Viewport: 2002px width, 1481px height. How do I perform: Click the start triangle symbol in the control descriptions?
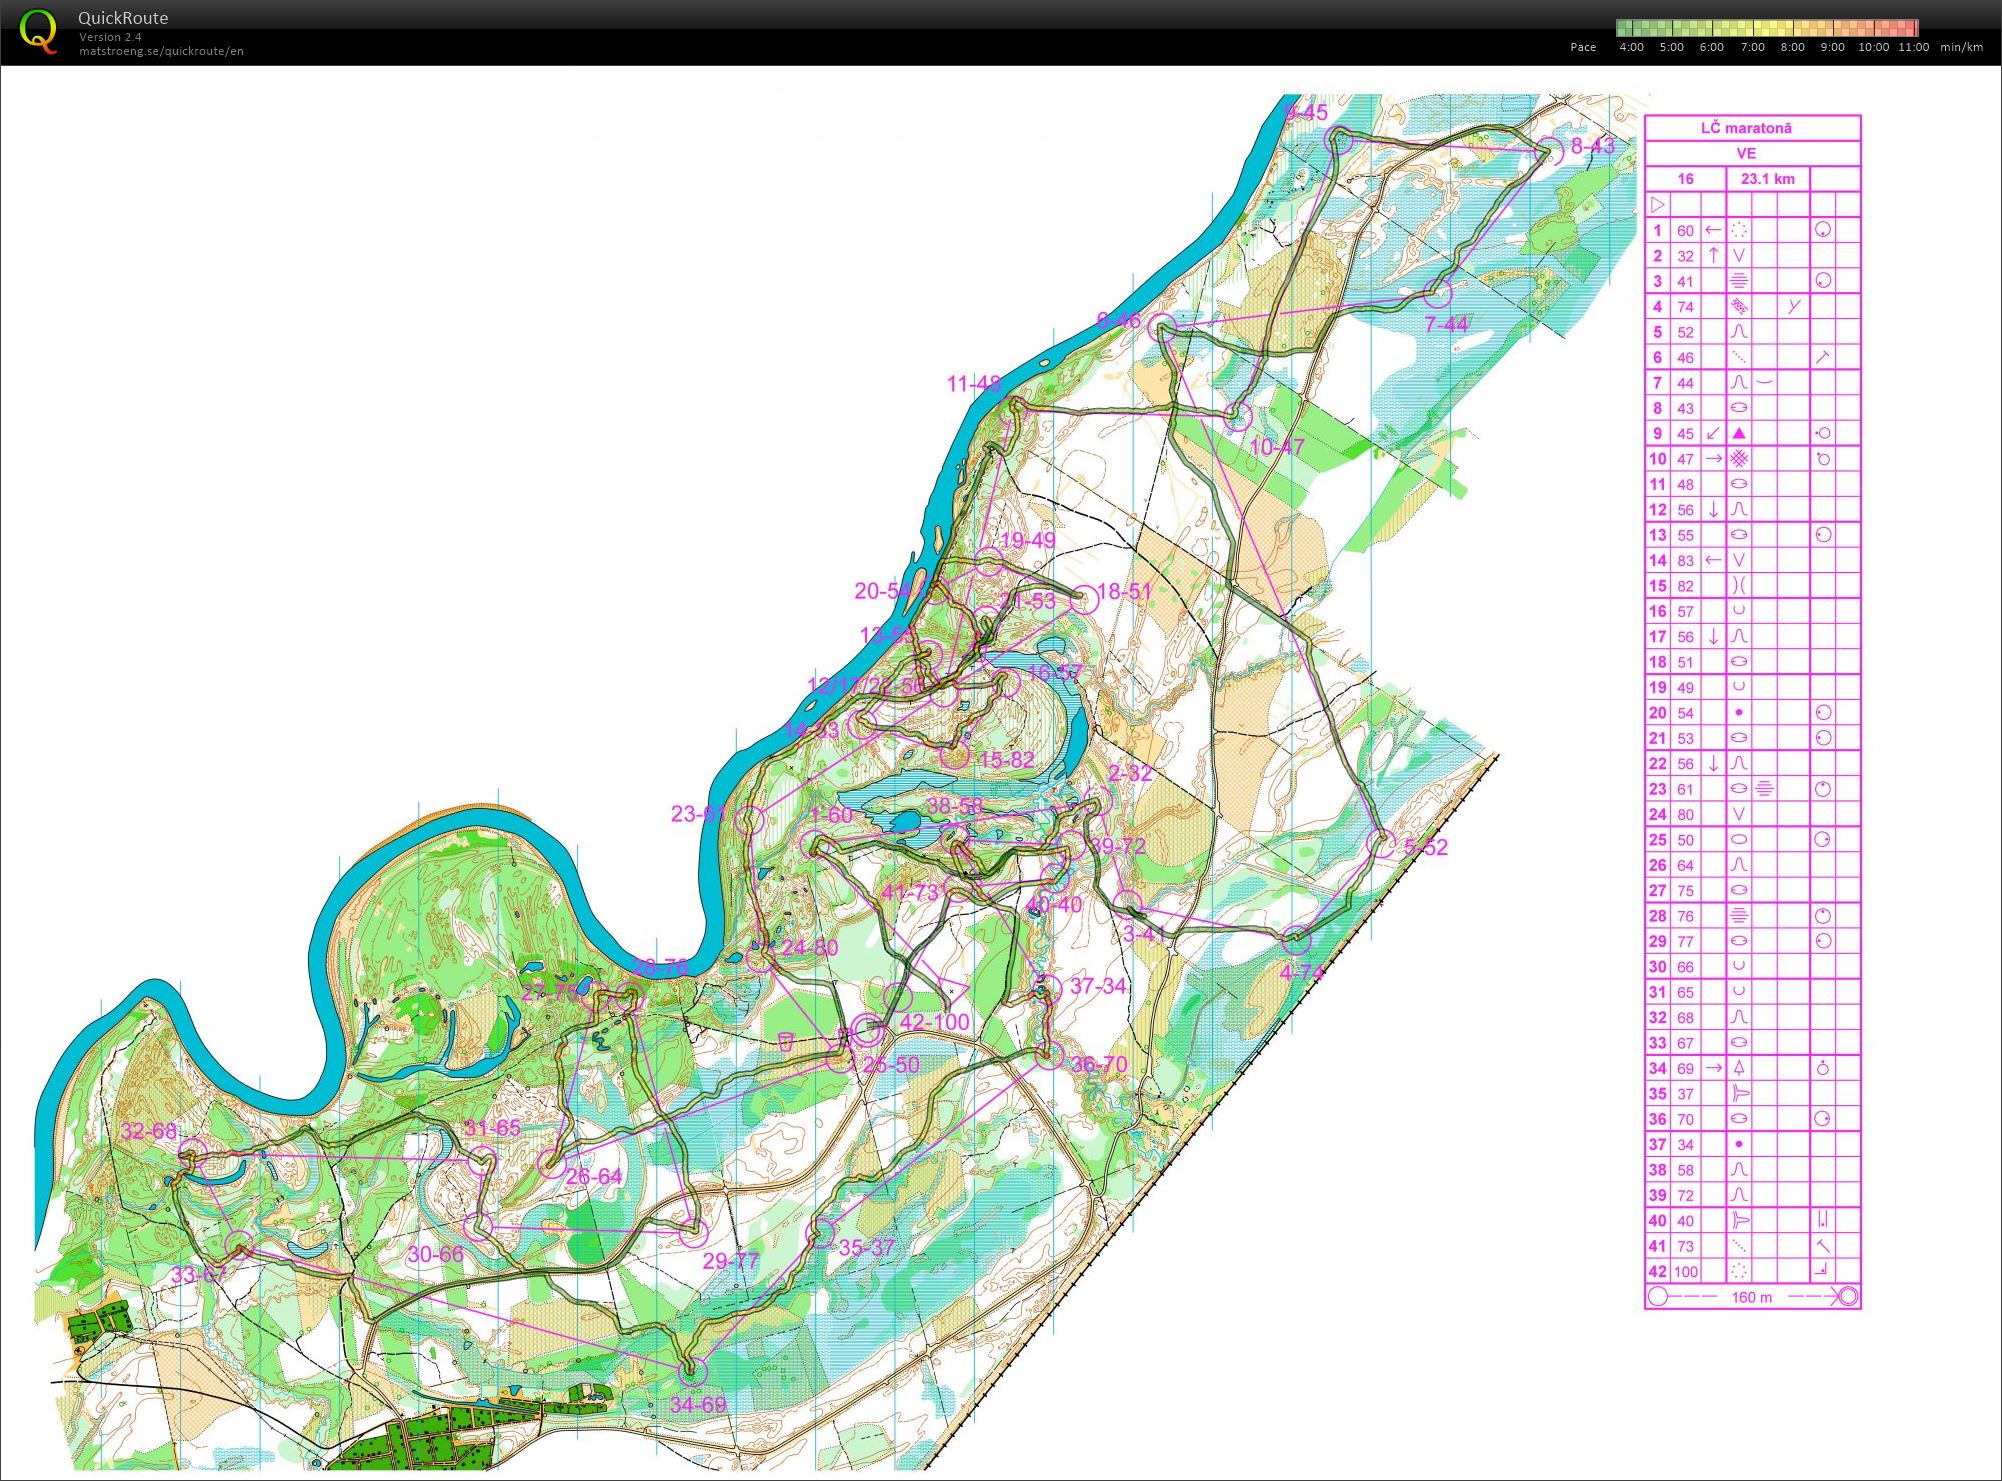coord(1658,204)
